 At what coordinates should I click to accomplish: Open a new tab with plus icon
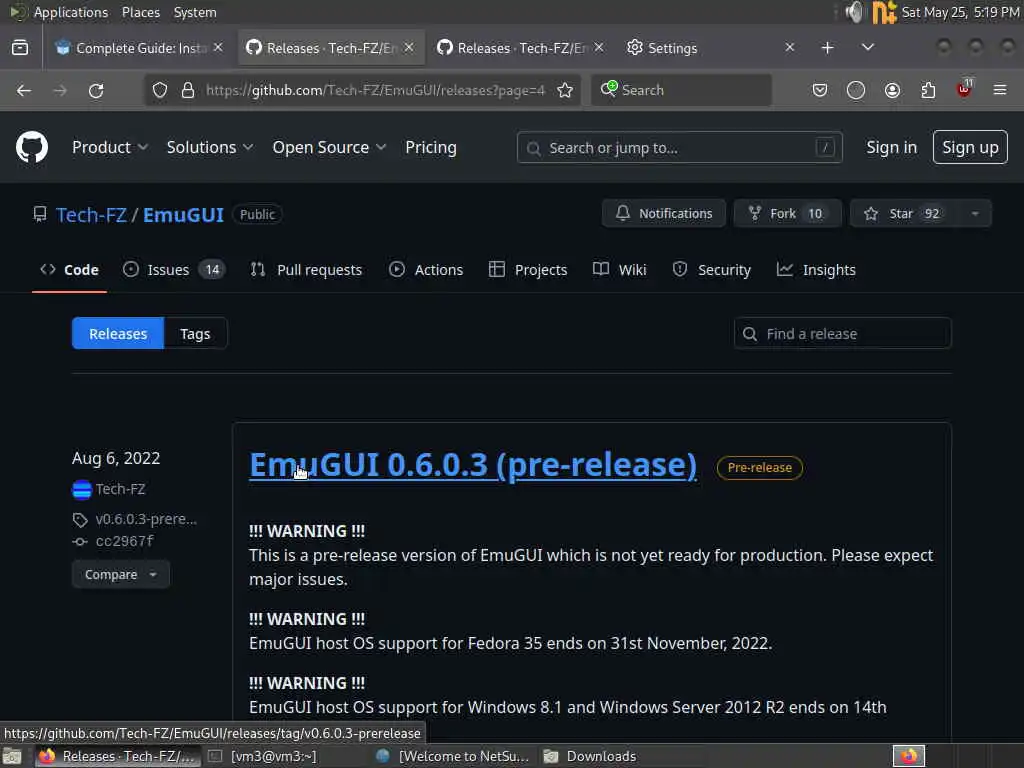(x=827, y=48)
